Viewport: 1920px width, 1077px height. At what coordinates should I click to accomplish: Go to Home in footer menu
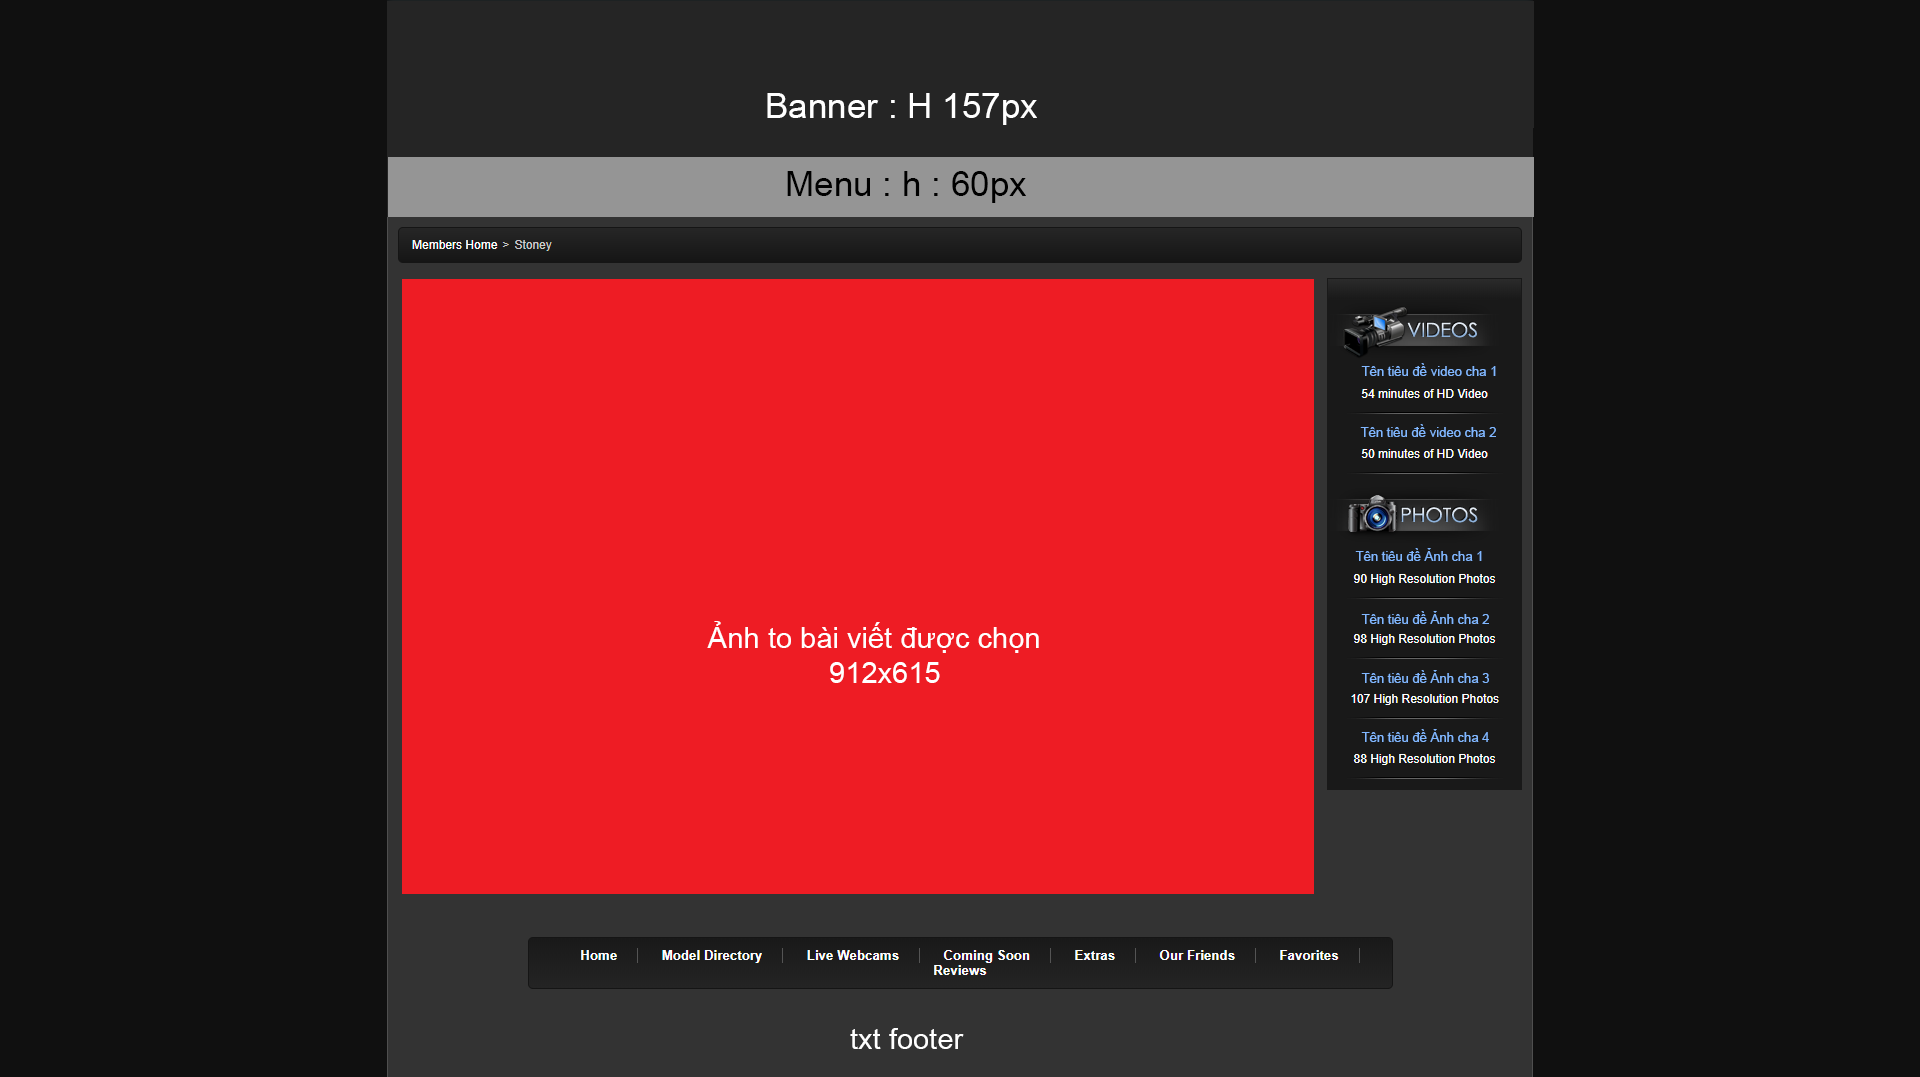(x=598, y=955)
